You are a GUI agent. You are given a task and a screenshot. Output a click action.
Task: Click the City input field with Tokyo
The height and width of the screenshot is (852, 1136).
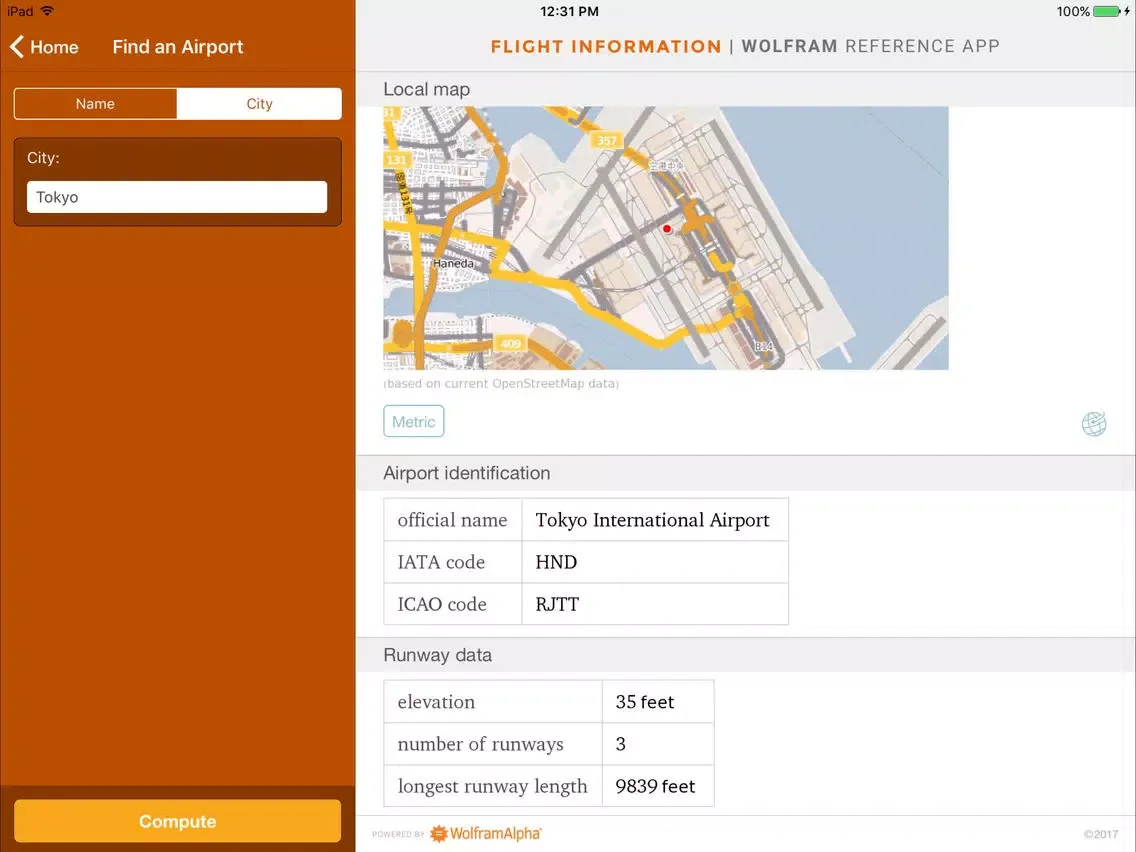[177, 197]
